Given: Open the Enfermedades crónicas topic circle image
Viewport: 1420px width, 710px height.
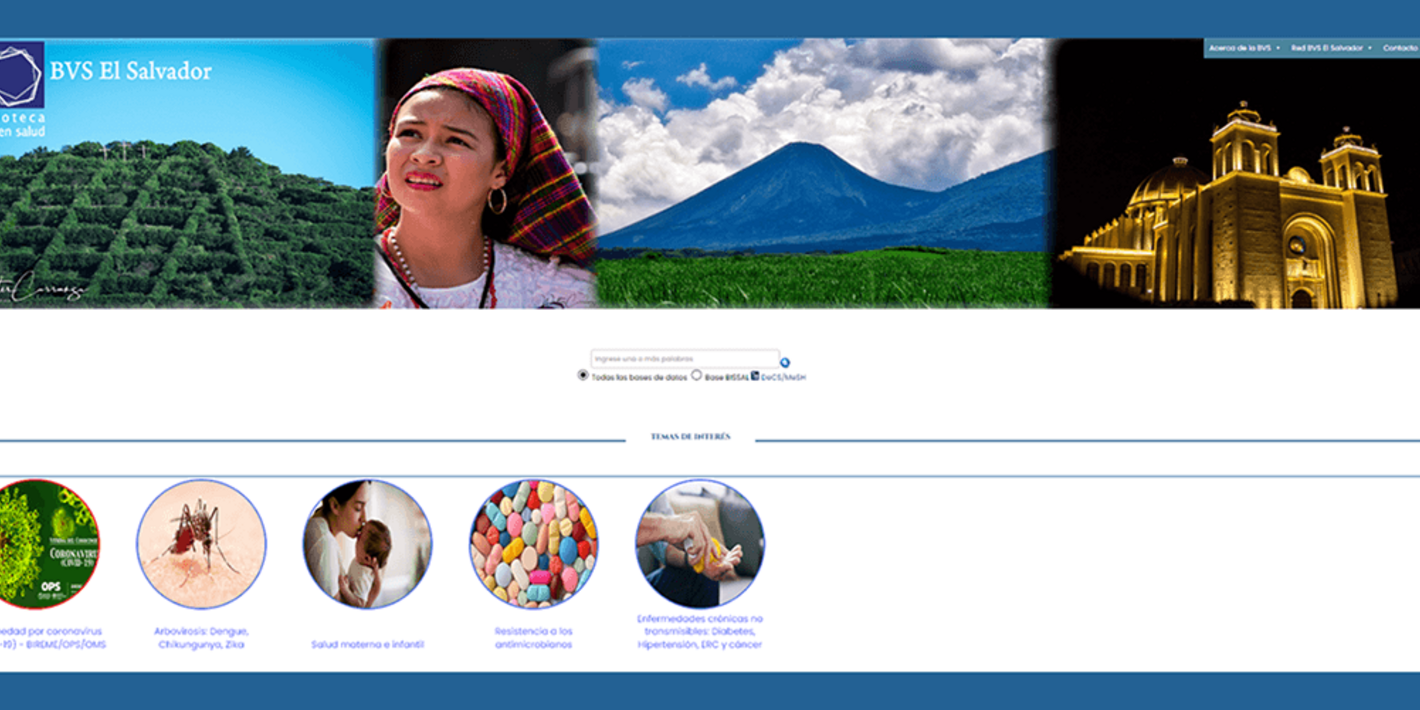Looking at the screenshot, I should coord(699,545).
